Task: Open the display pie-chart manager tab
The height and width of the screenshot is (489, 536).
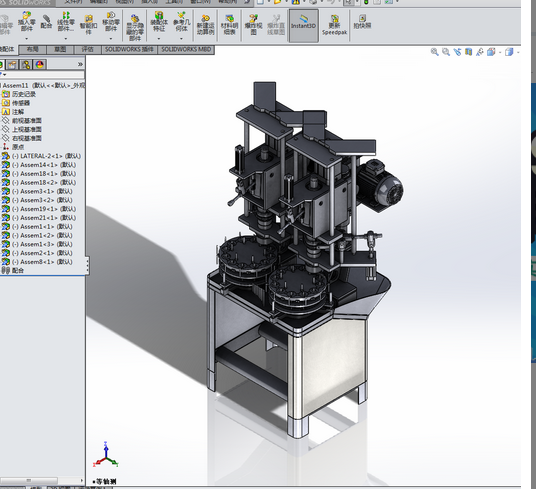Action: point(40,64)
